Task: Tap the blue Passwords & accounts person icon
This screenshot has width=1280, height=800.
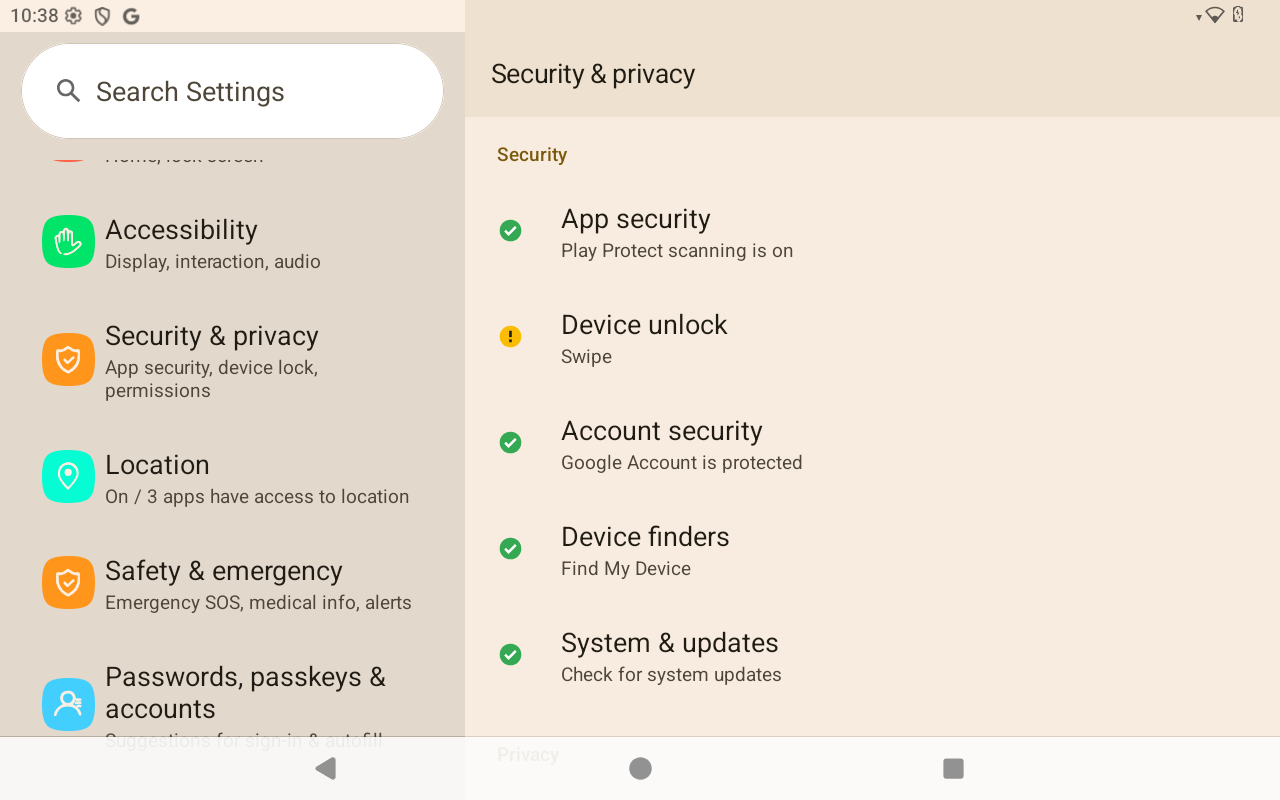Action: (68, 704)
